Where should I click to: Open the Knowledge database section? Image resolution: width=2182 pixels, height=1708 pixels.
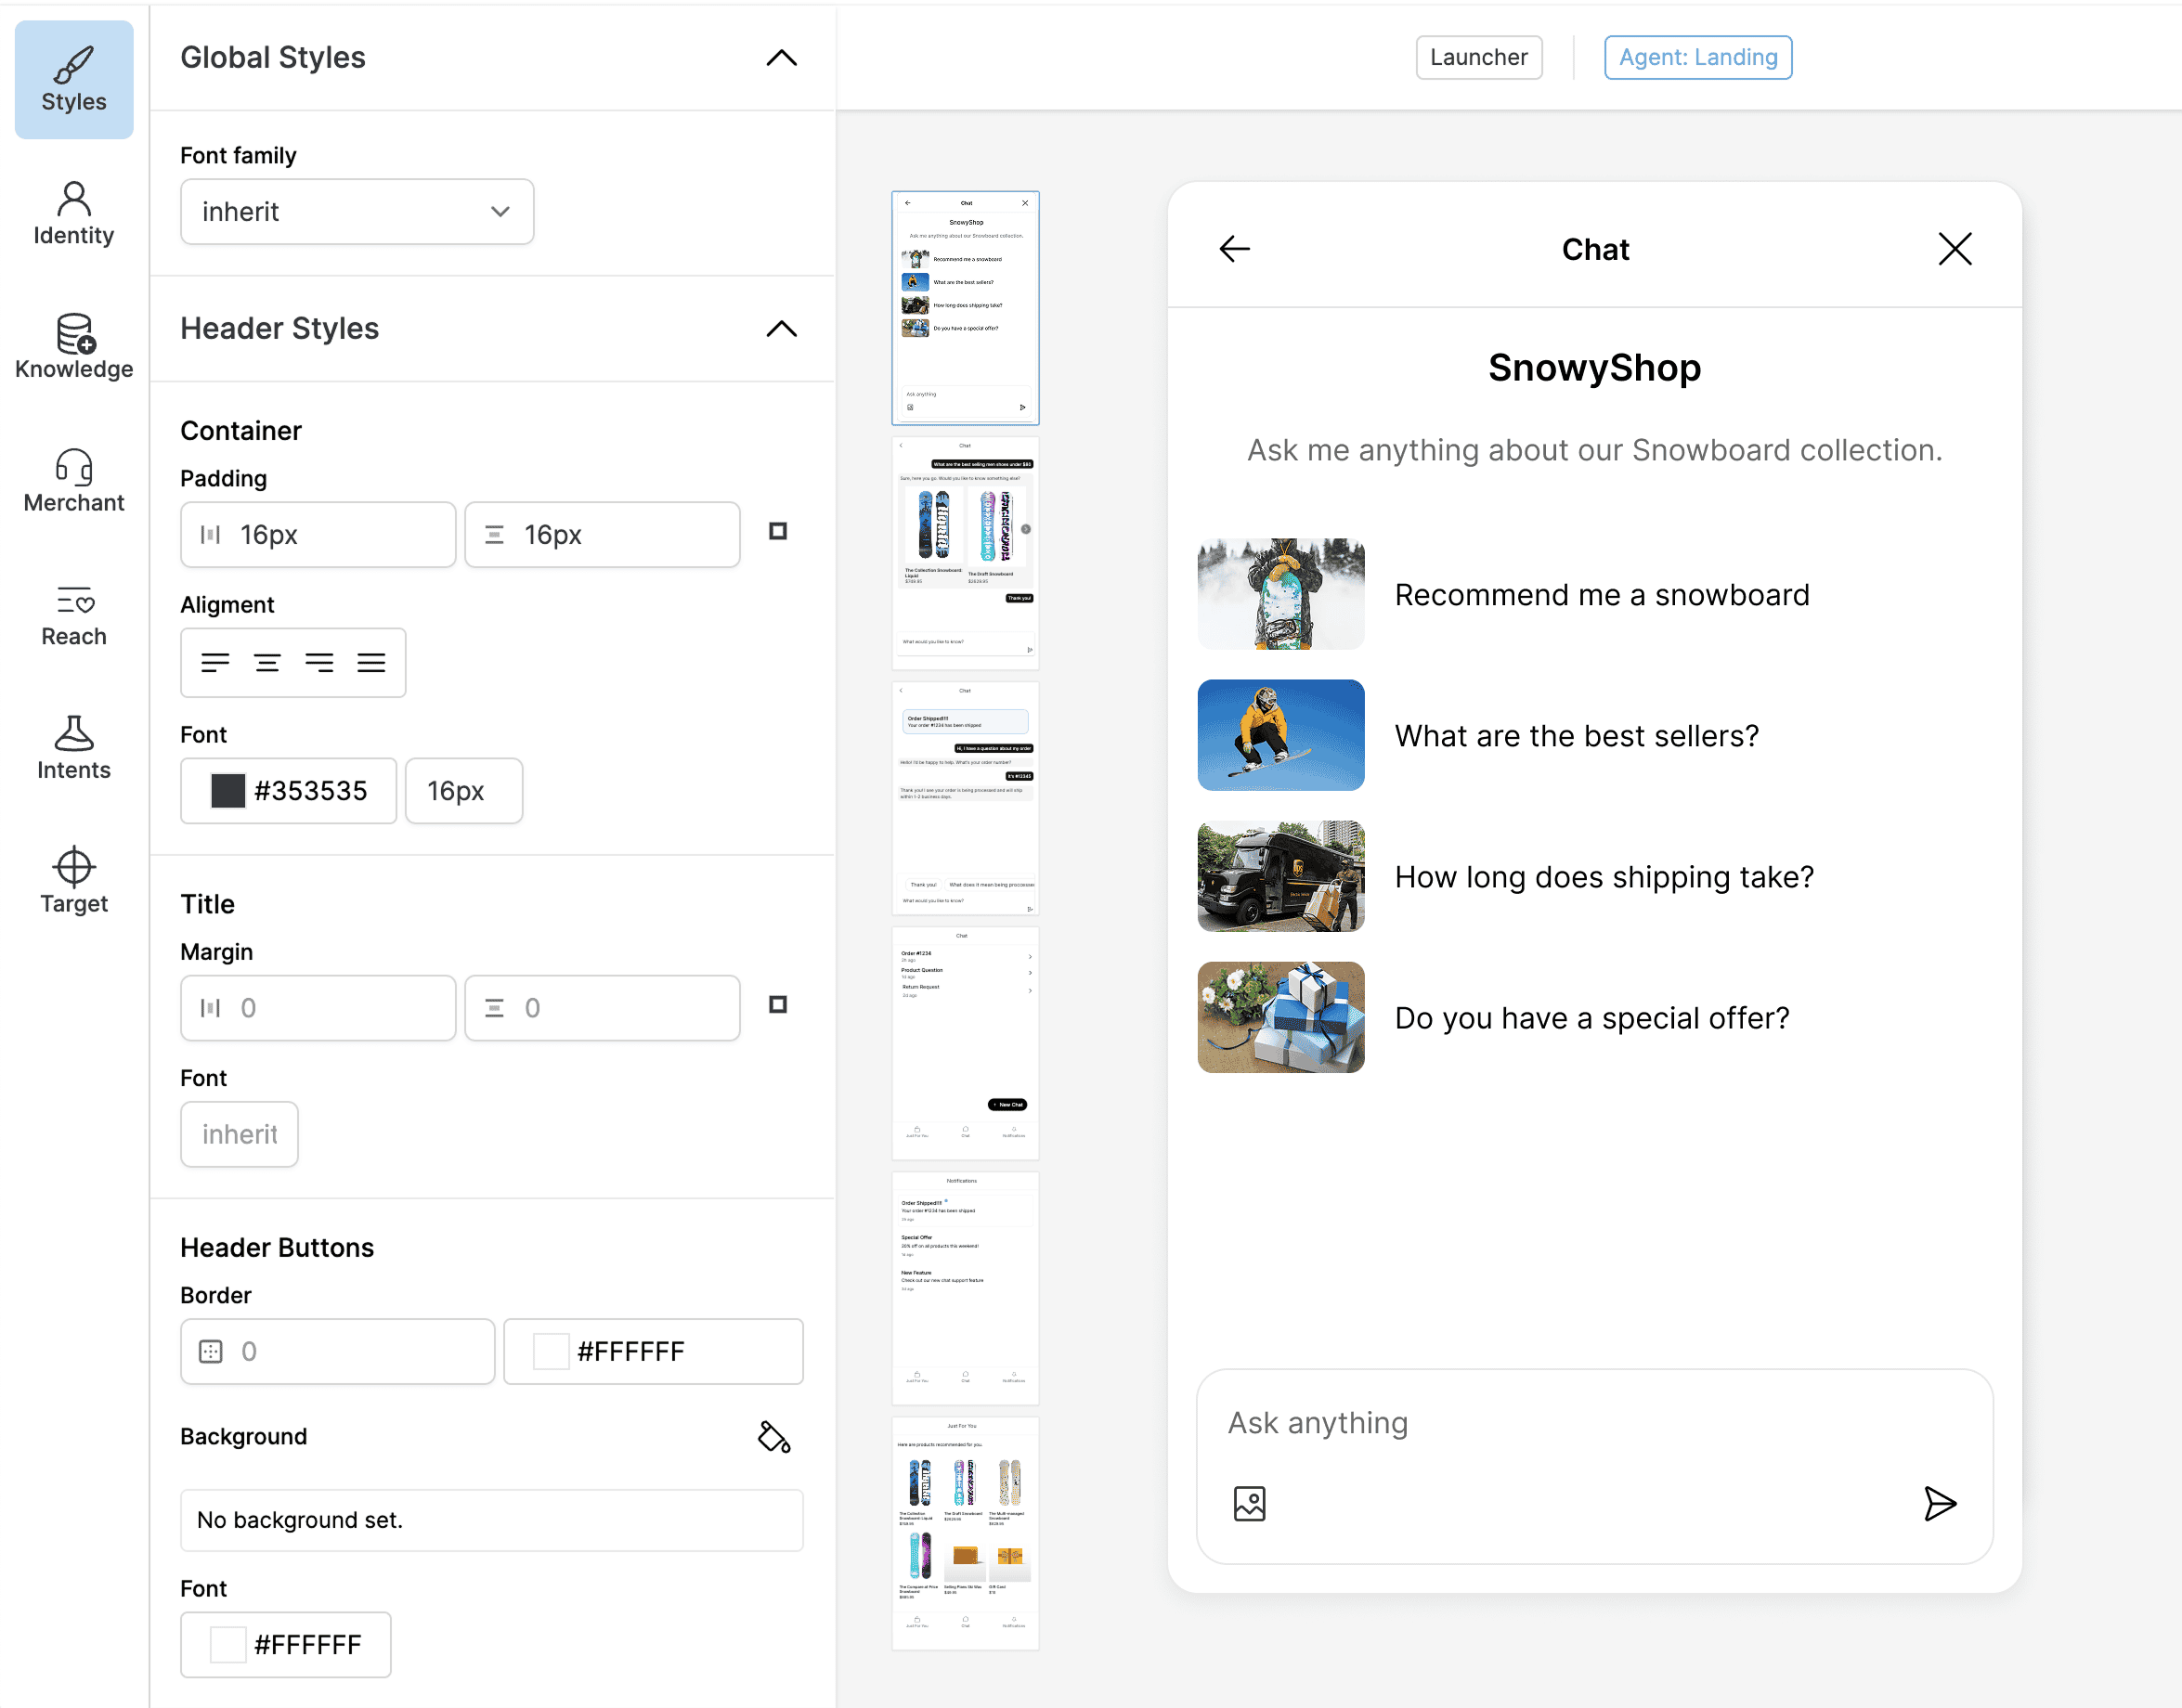tap(73, 346)
